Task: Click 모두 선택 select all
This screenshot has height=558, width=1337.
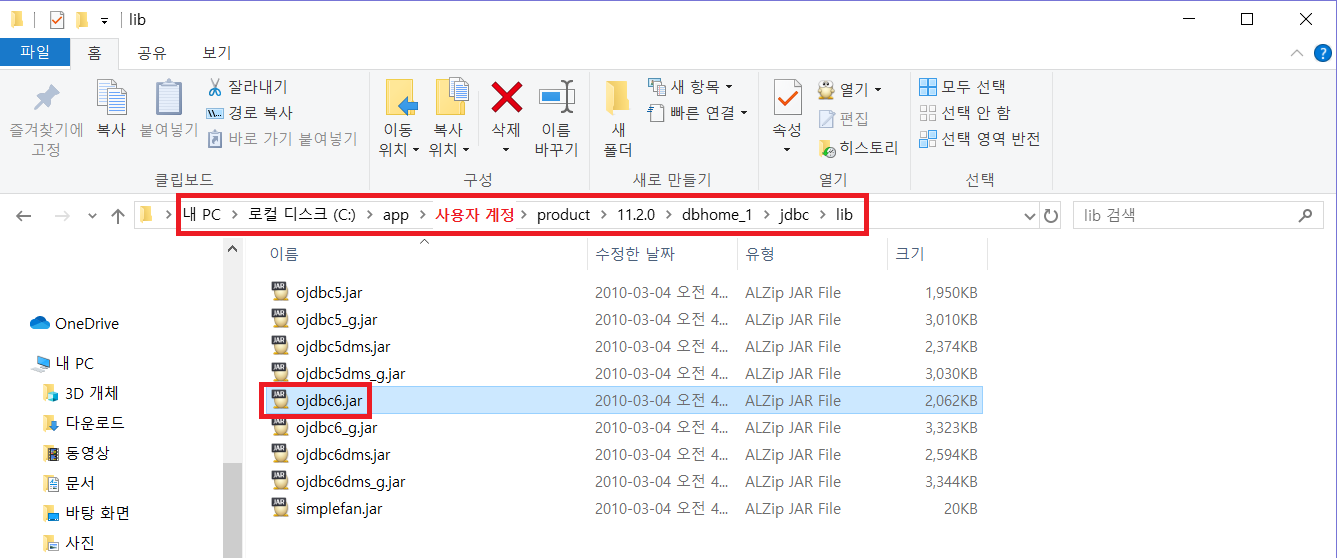Action: 962,87
